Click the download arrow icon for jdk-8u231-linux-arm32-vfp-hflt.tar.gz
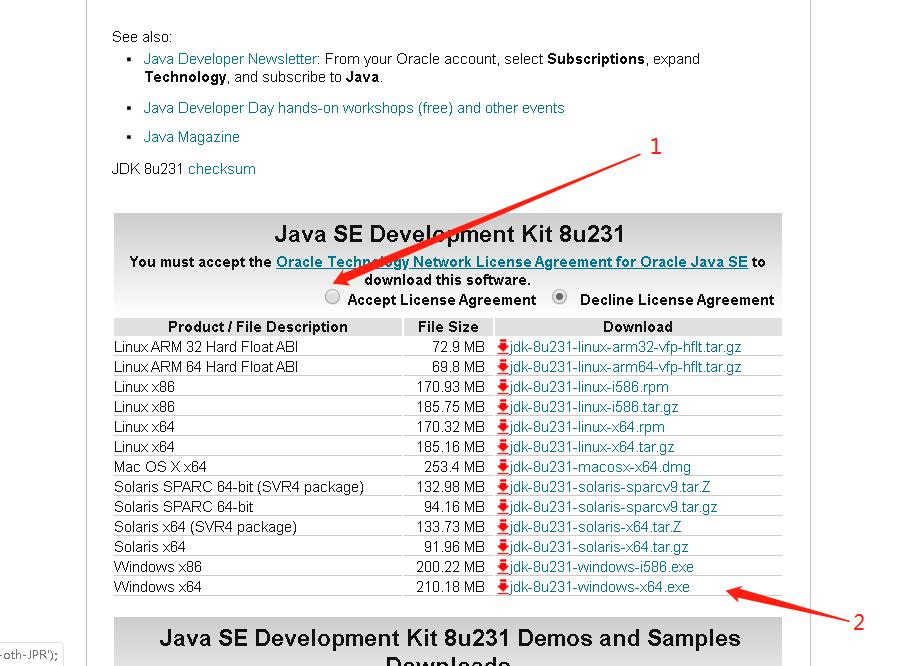Screen dimensions: 912x666 pos(503,347)
